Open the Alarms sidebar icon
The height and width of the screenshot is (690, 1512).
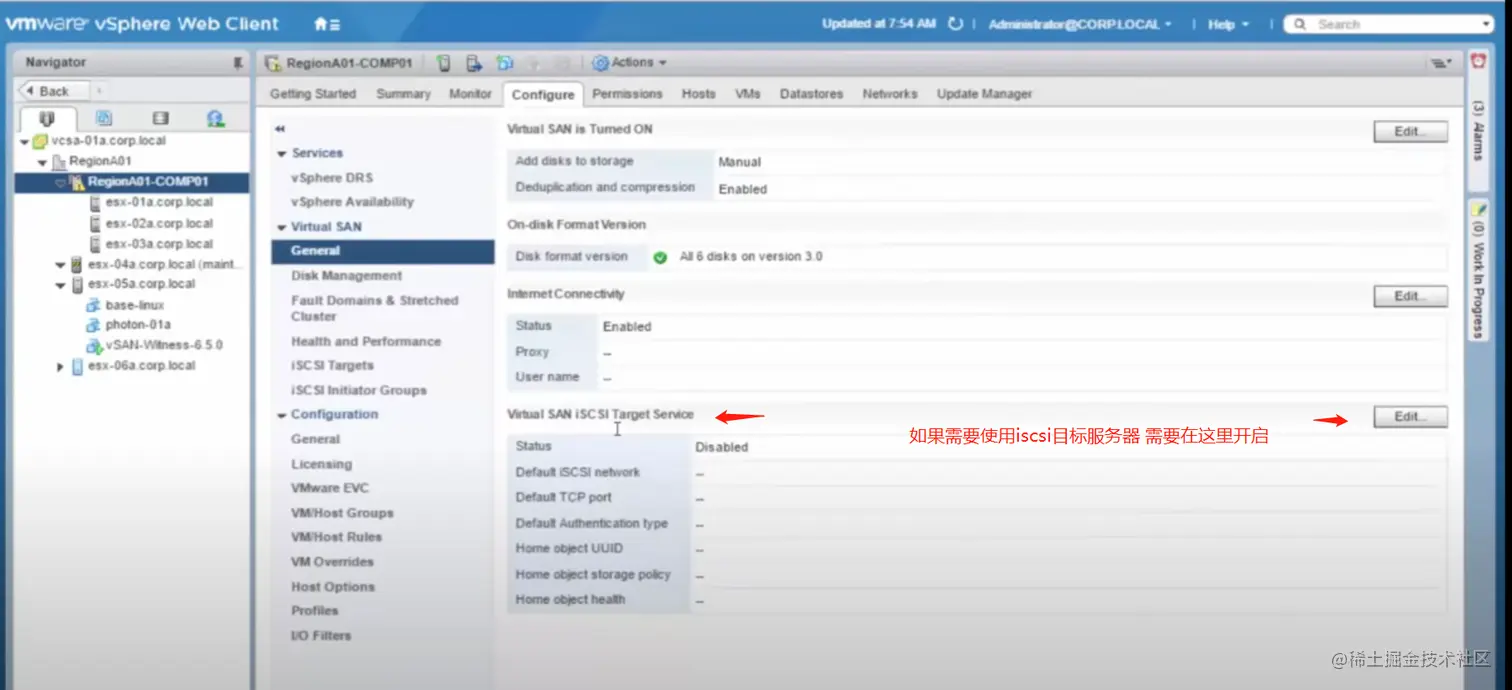click(1478, 62)
